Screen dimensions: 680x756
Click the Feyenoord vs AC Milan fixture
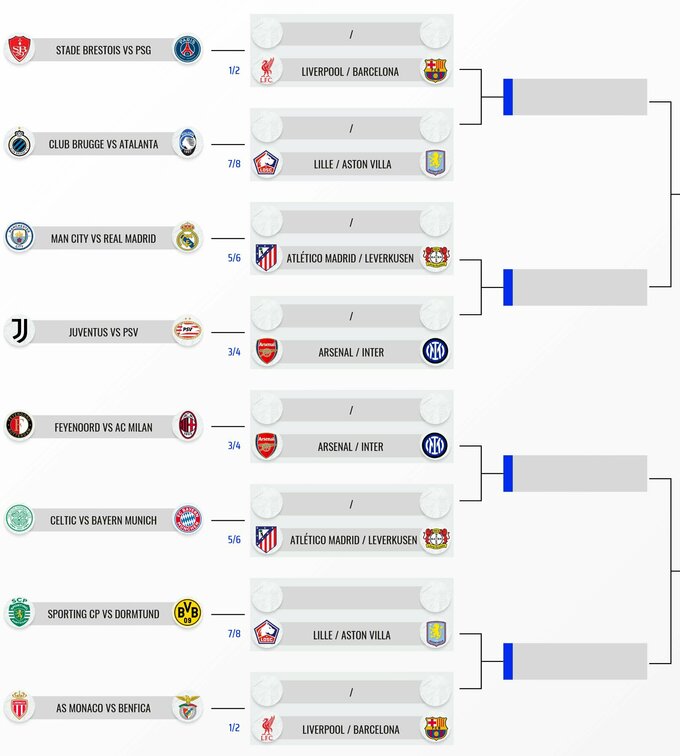(x=103, y=427)
